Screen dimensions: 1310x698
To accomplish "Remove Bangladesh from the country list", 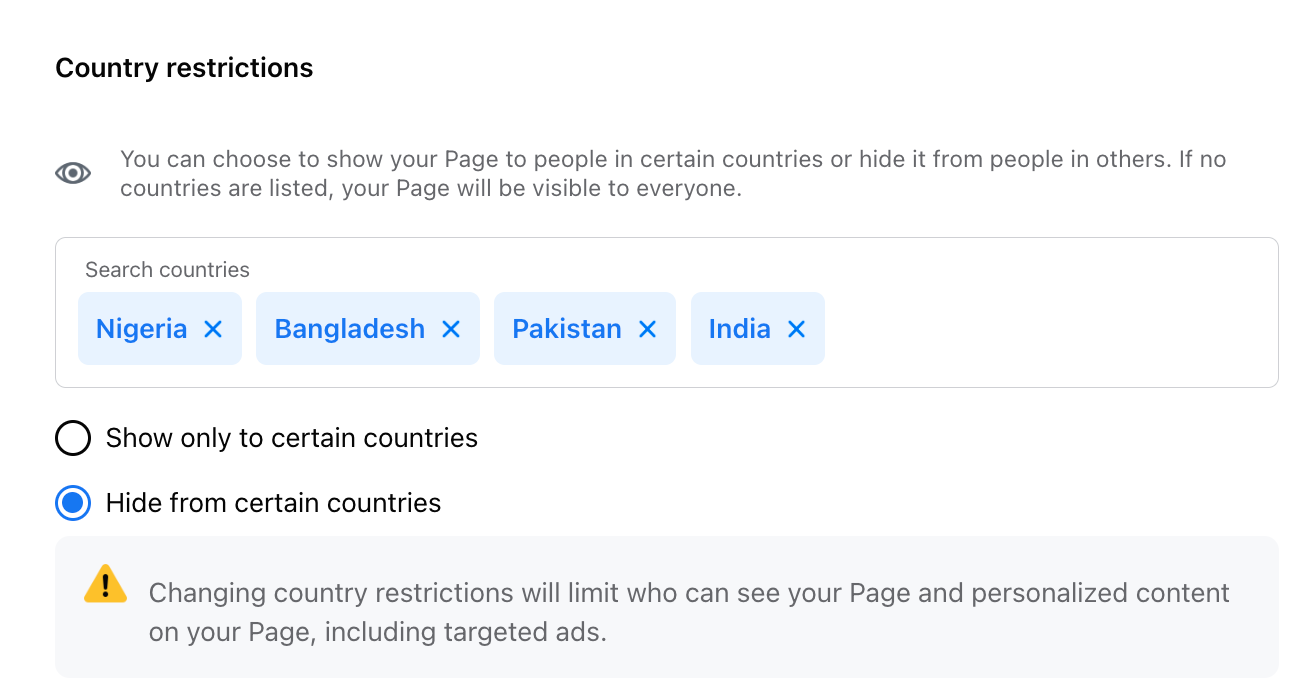I will pos(451,329).
